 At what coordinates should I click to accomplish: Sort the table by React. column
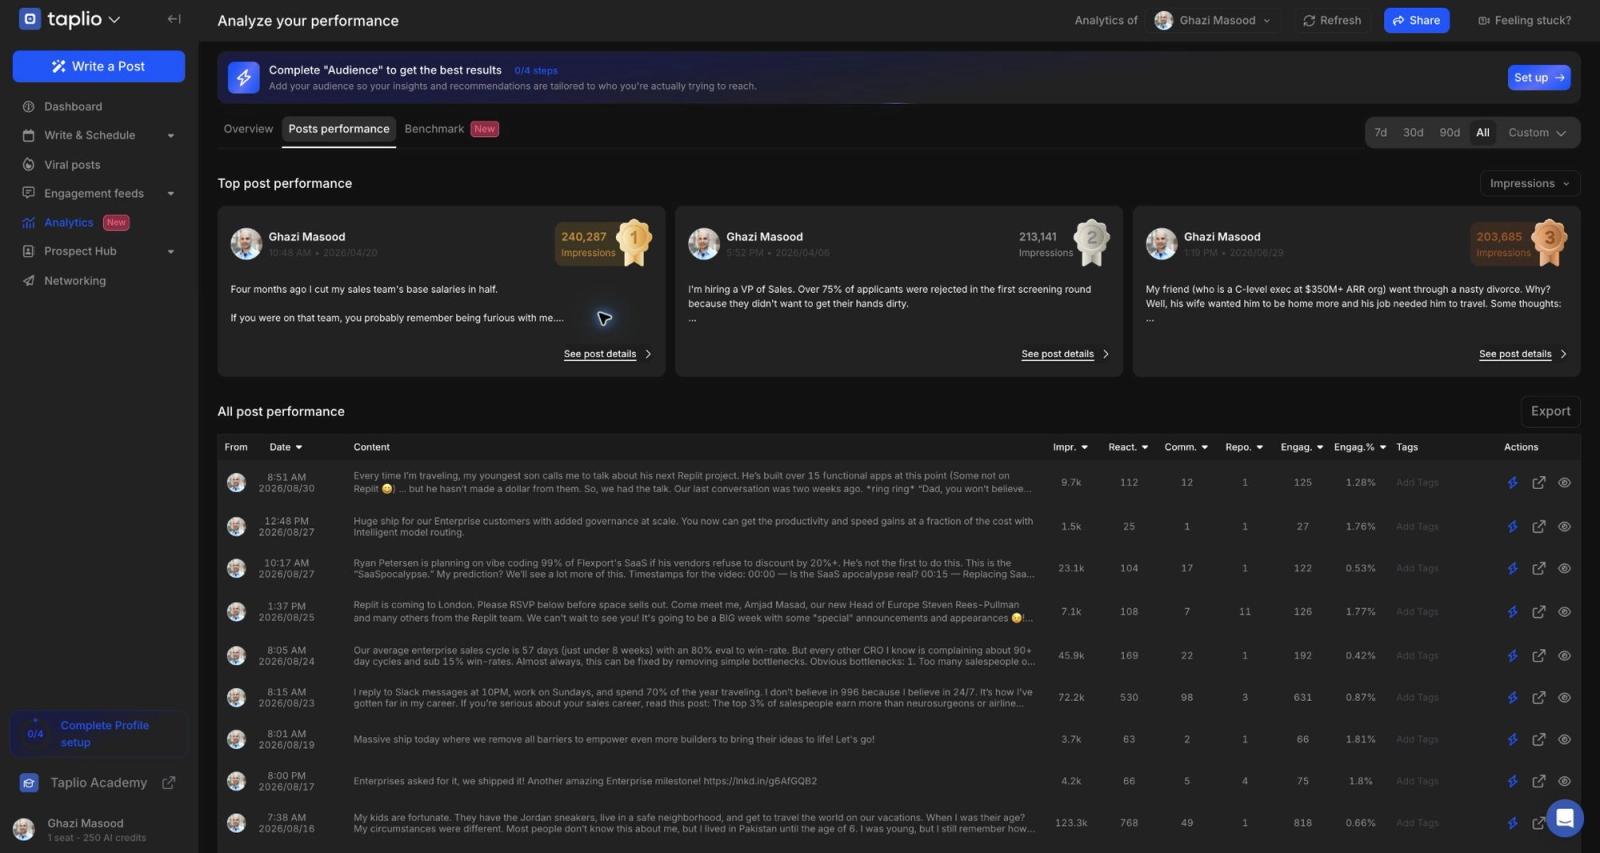(1128, 447)
